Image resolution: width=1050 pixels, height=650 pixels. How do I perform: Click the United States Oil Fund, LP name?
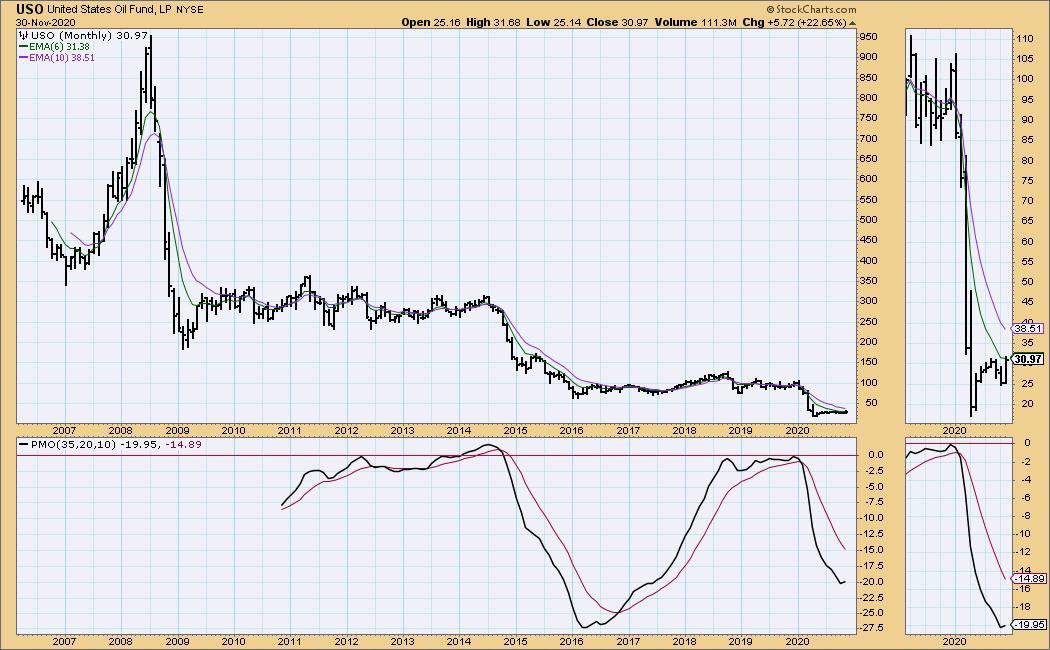[110, 9]
